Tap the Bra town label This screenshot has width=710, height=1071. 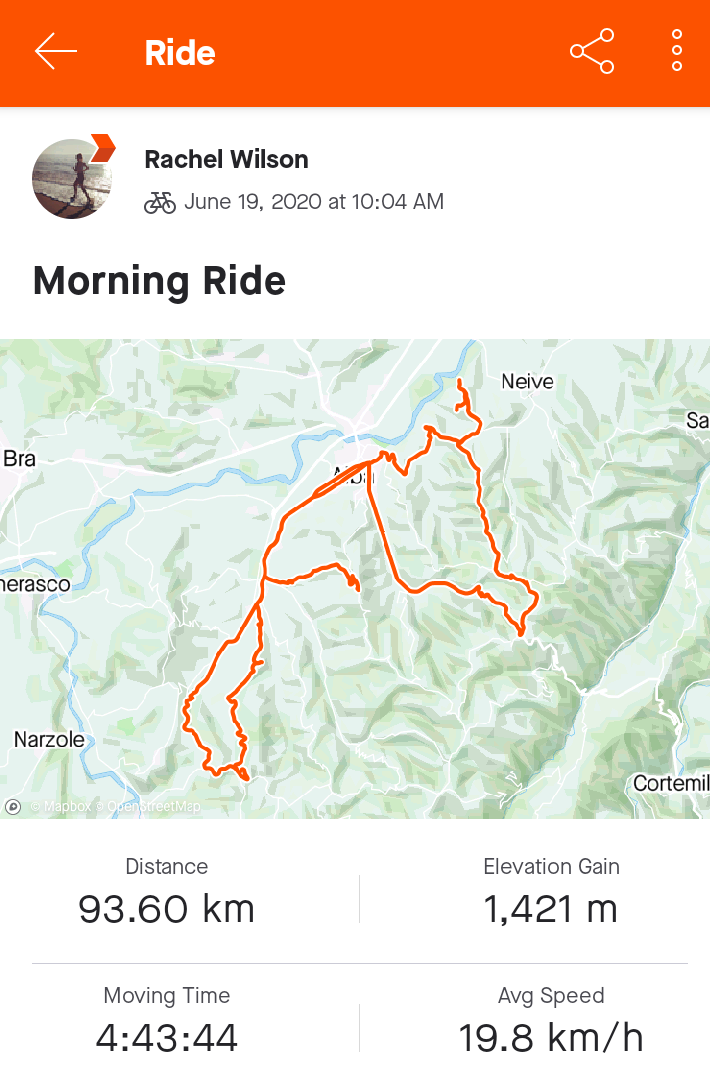coord(19,458)
